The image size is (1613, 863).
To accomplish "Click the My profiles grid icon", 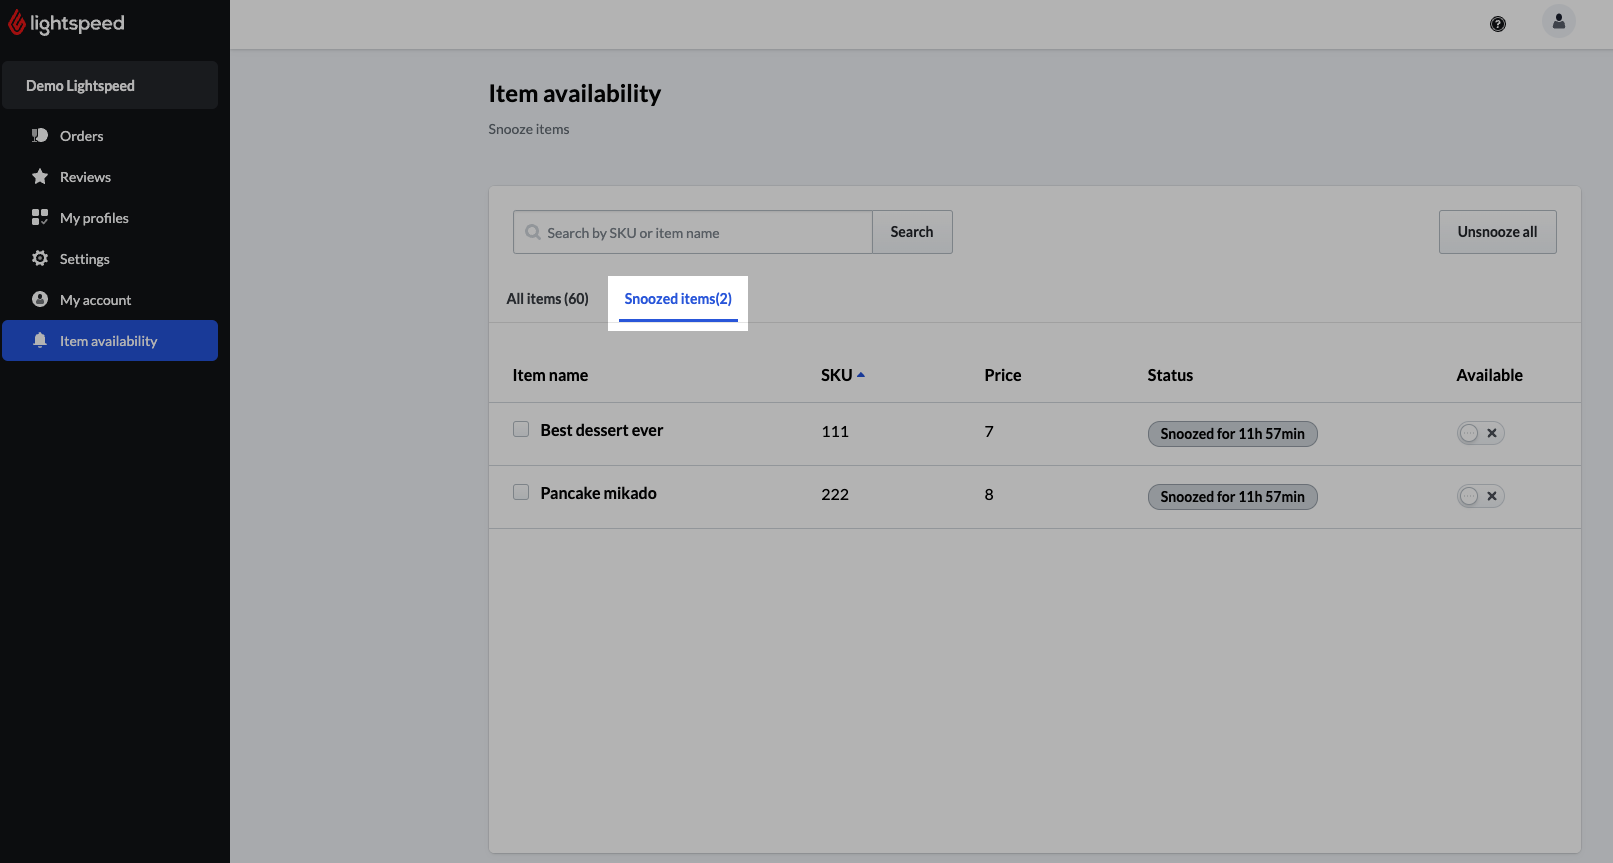I will [40, 218].
